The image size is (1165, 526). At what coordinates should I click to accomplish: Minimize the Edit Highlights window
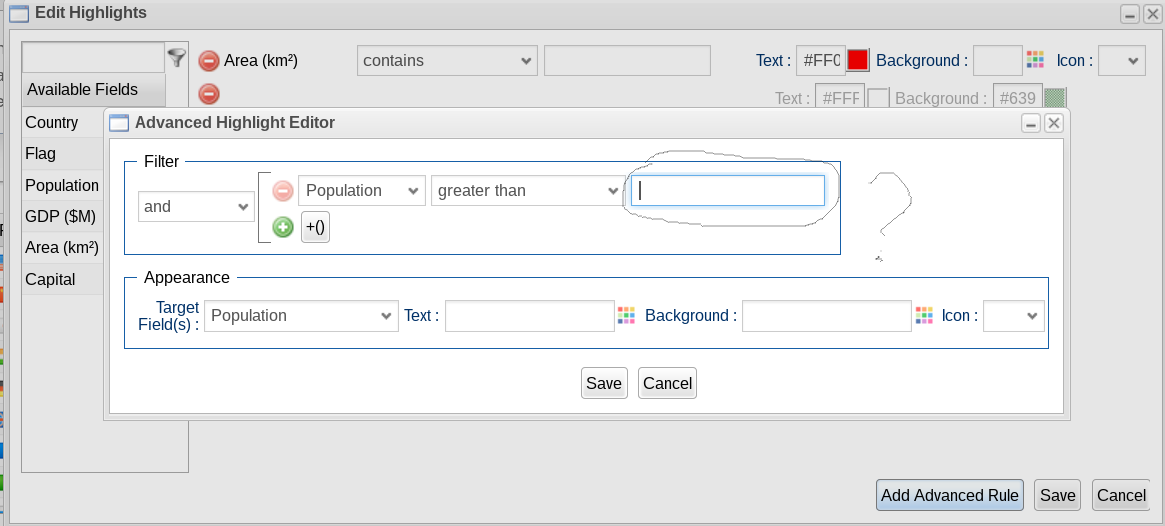pos(1130,13)
